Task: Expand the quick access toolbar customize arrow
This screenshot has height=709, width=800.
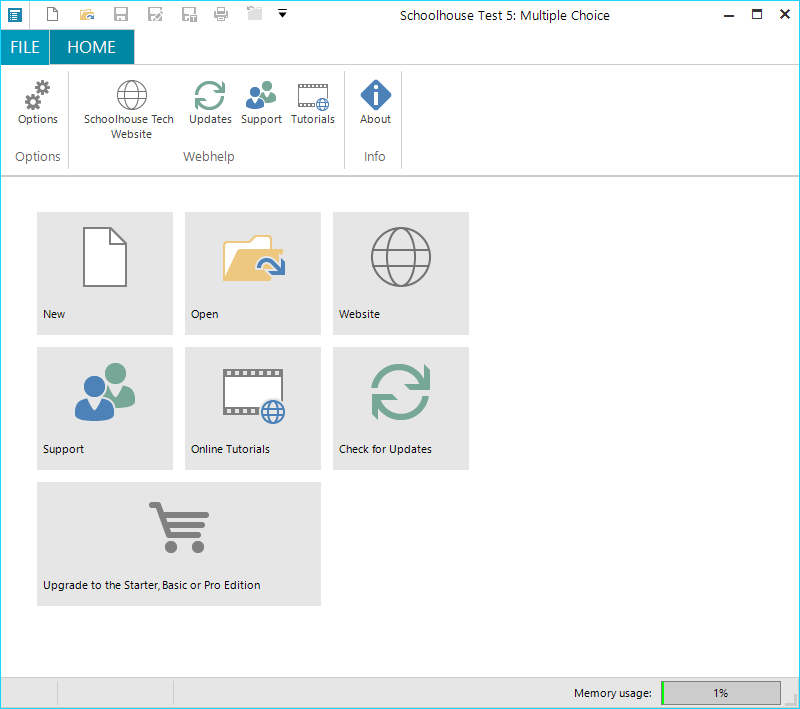Action: [x=282, y=14]
